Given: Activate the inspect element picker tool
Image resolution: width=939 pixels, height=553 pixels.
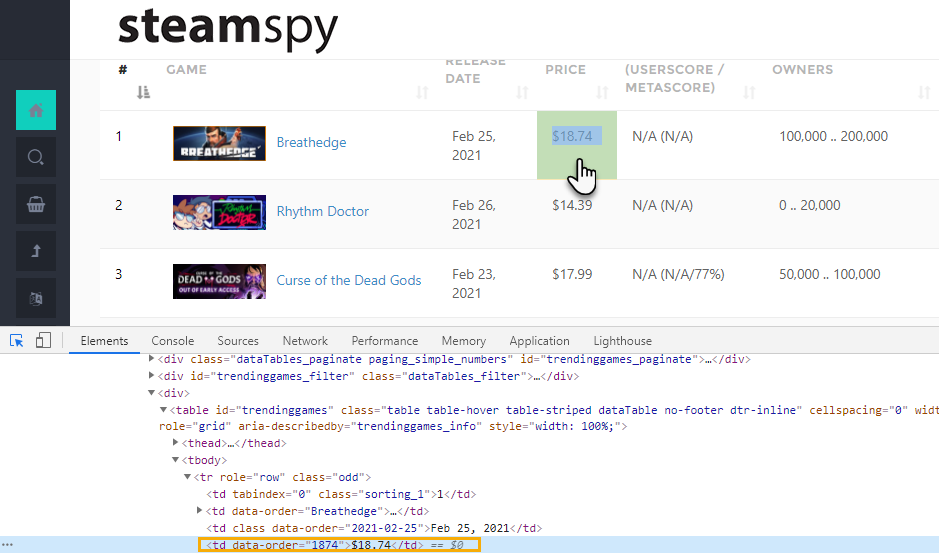Looking at the screenshot, I should coord(17,341).
